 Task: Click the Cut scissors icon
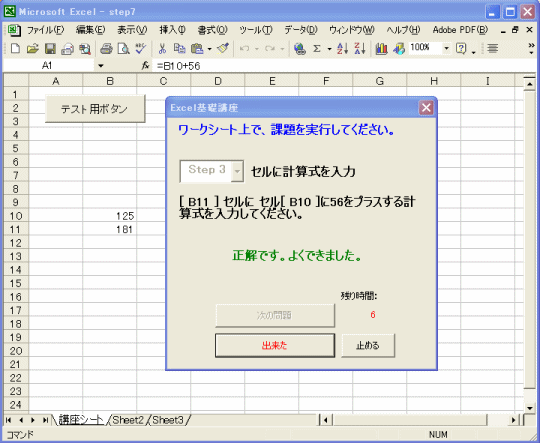pos(162,49)
